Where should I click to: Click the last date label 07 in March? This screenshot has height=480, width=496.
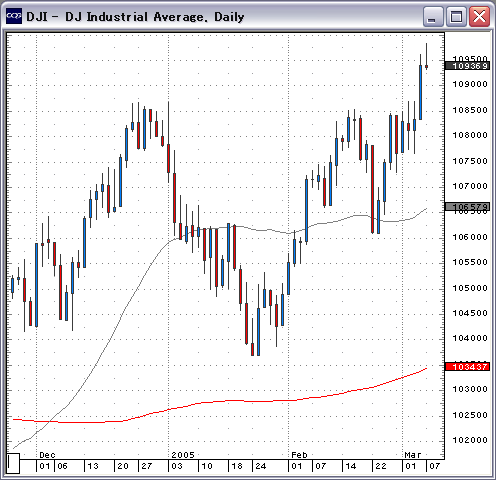[435, 466]
